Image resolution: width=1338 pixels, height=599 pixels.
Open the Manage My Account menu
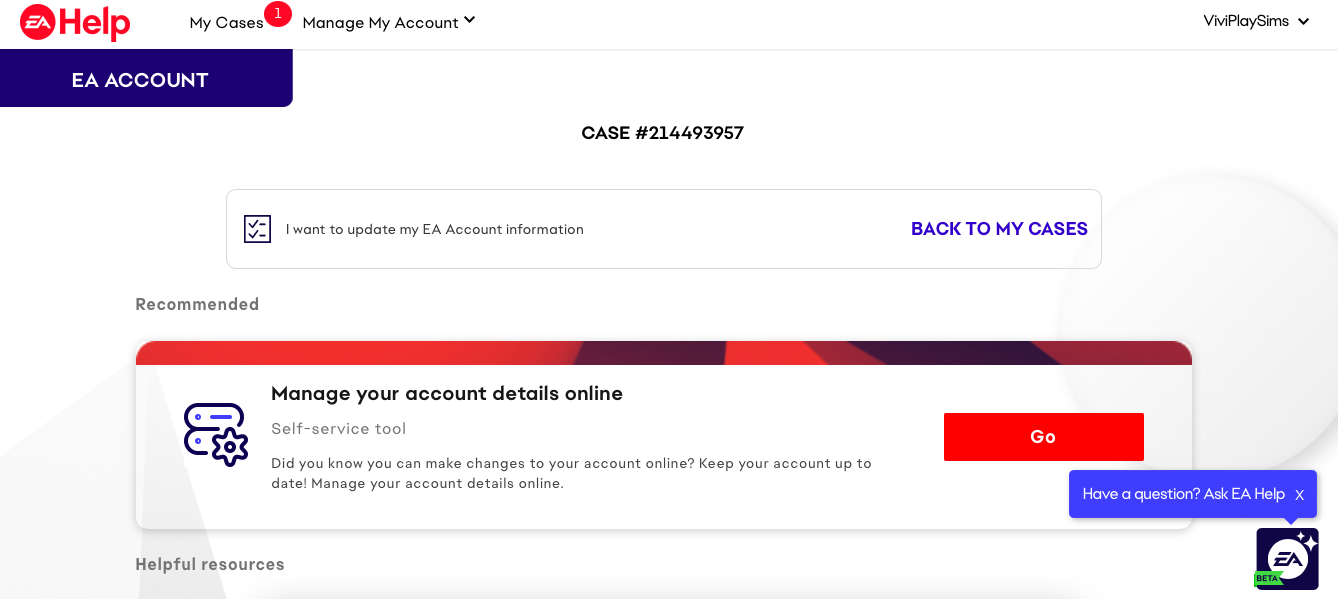[380, 23]
